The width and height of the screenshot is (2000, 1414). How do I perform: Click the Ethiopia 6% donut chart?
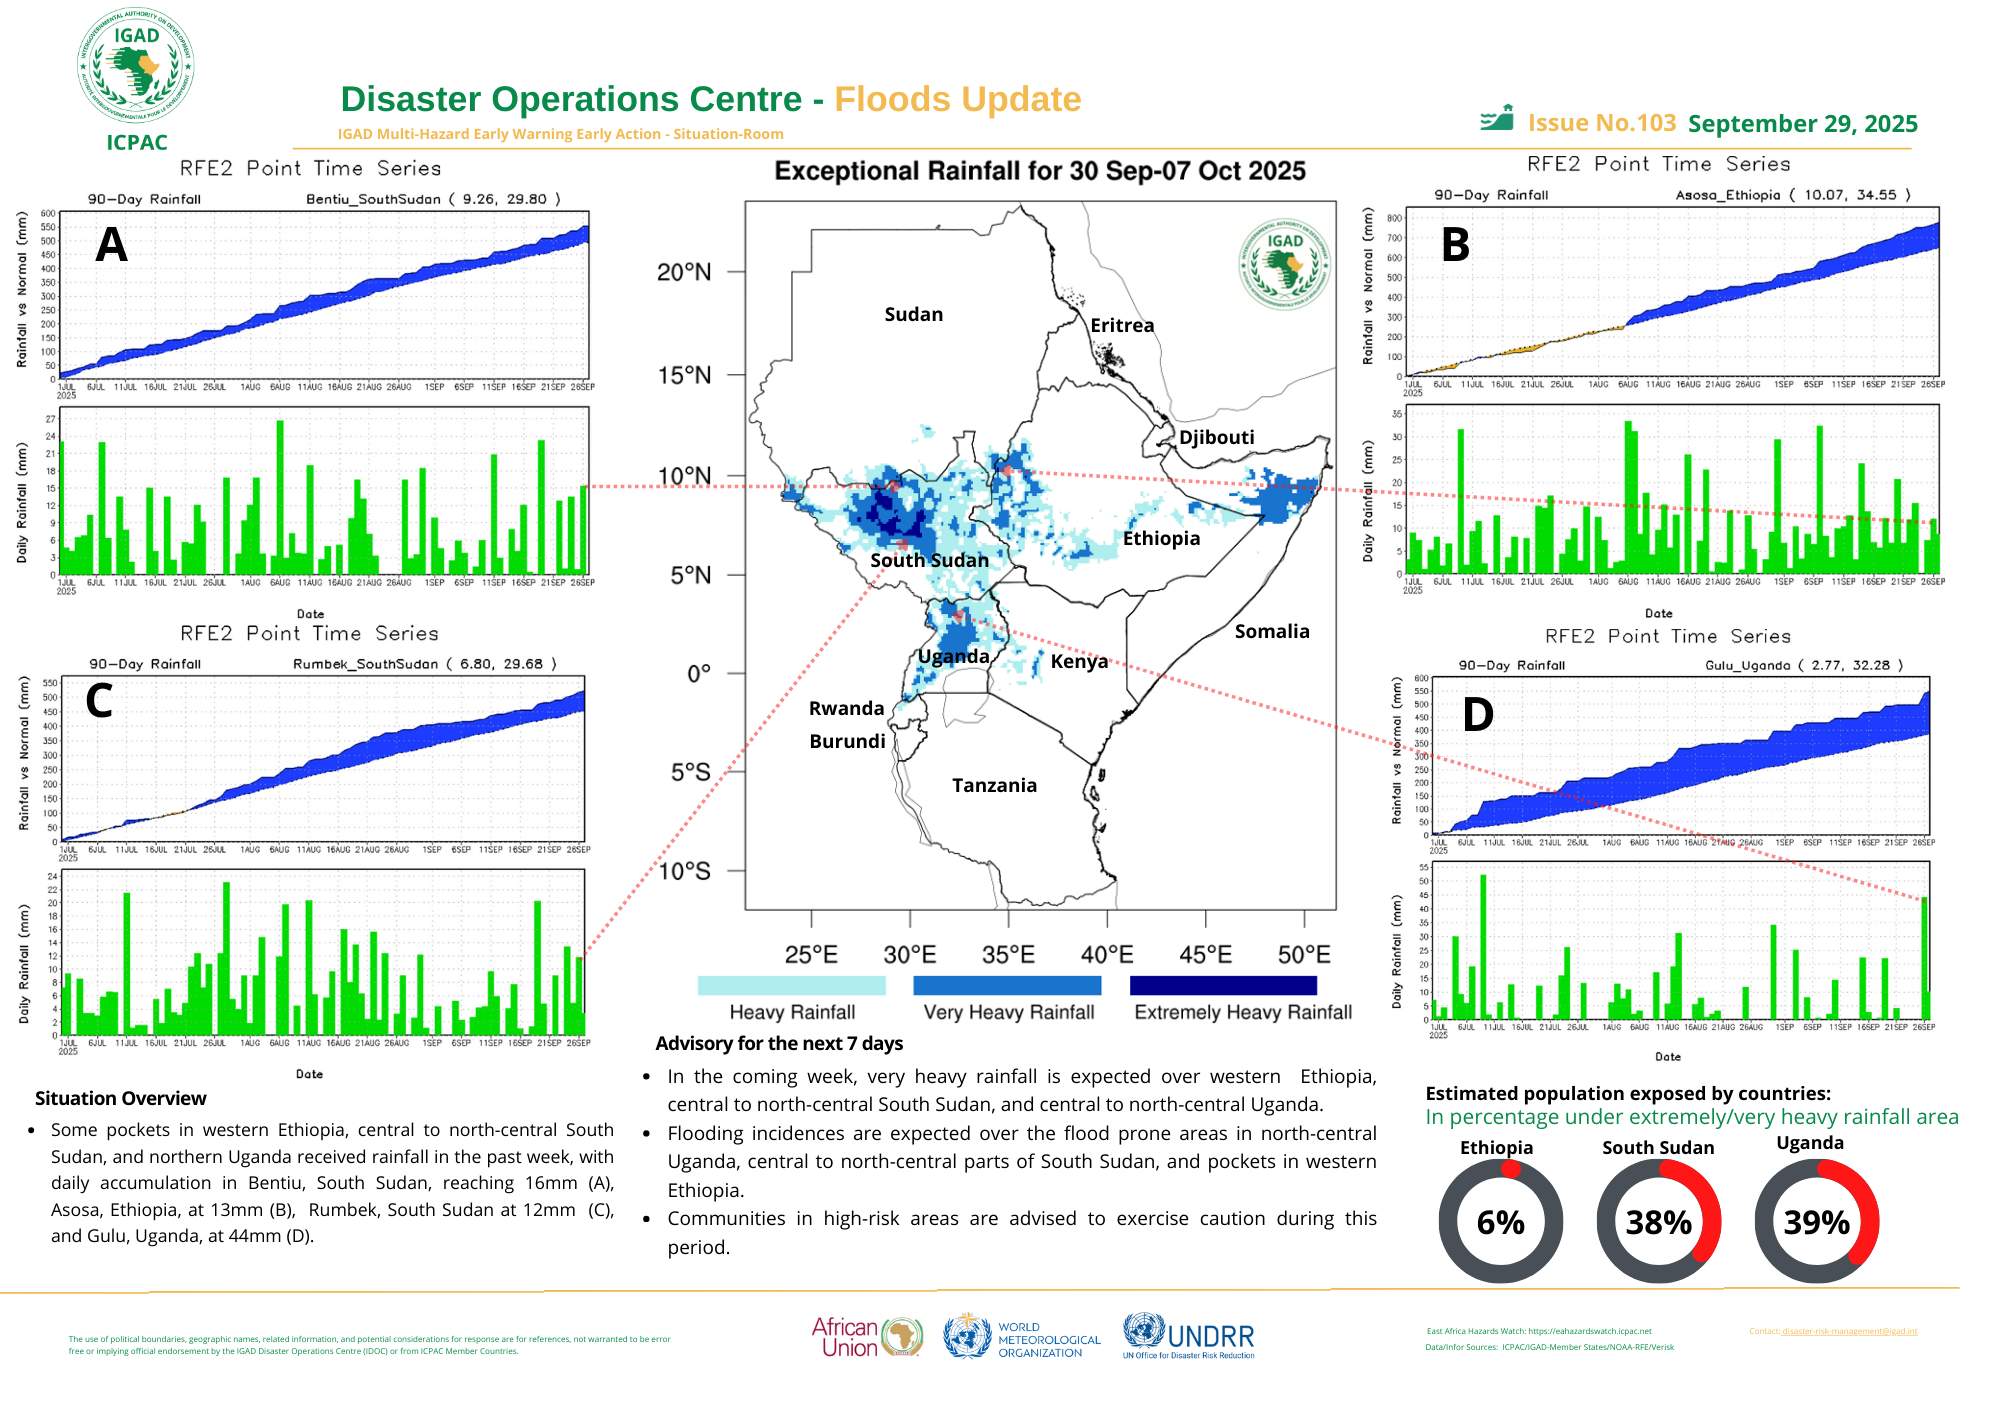tap(1500, 1221)
